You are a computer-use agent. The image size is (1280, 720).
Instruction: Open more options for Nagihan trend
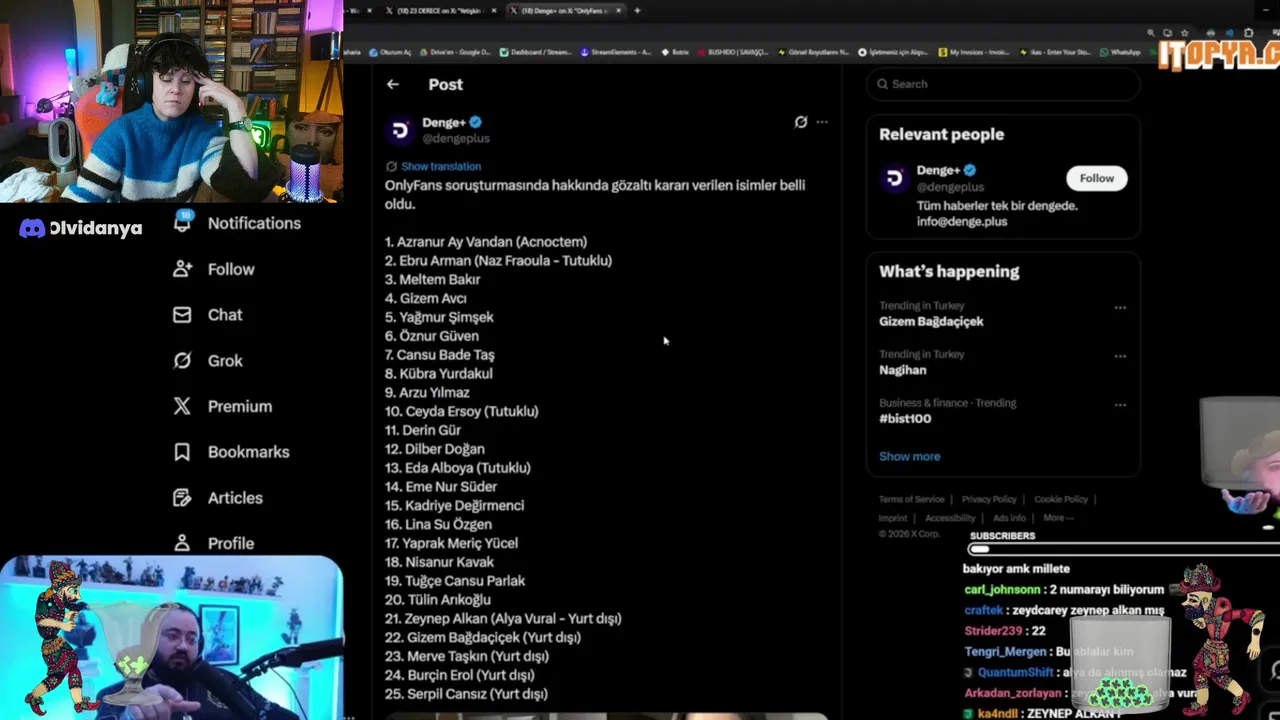[1120, 356]
